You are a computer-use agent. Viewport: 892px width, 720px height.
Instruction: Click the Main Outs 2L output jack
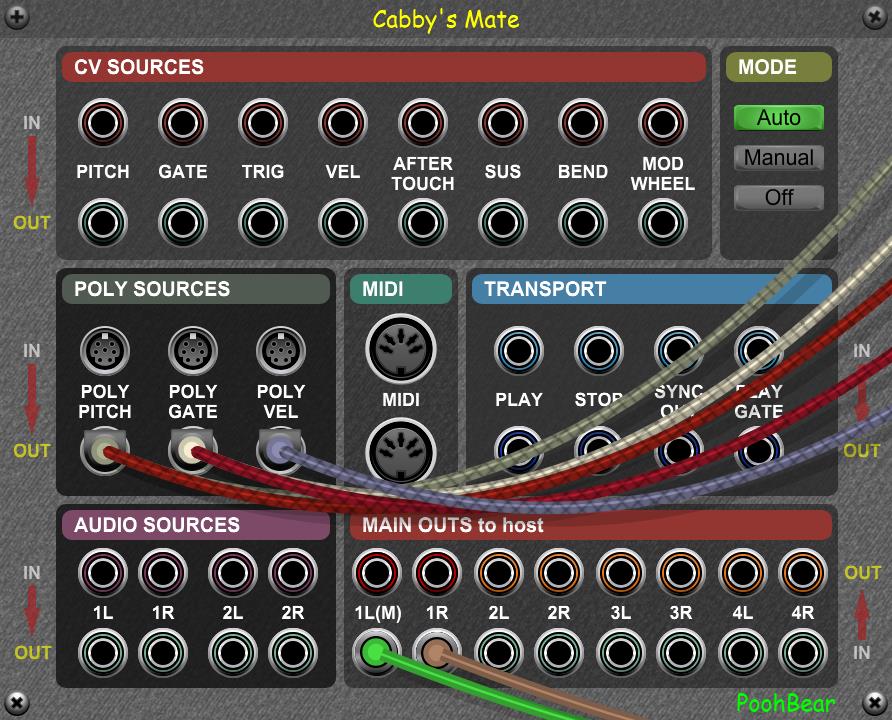tap(499, 573)
